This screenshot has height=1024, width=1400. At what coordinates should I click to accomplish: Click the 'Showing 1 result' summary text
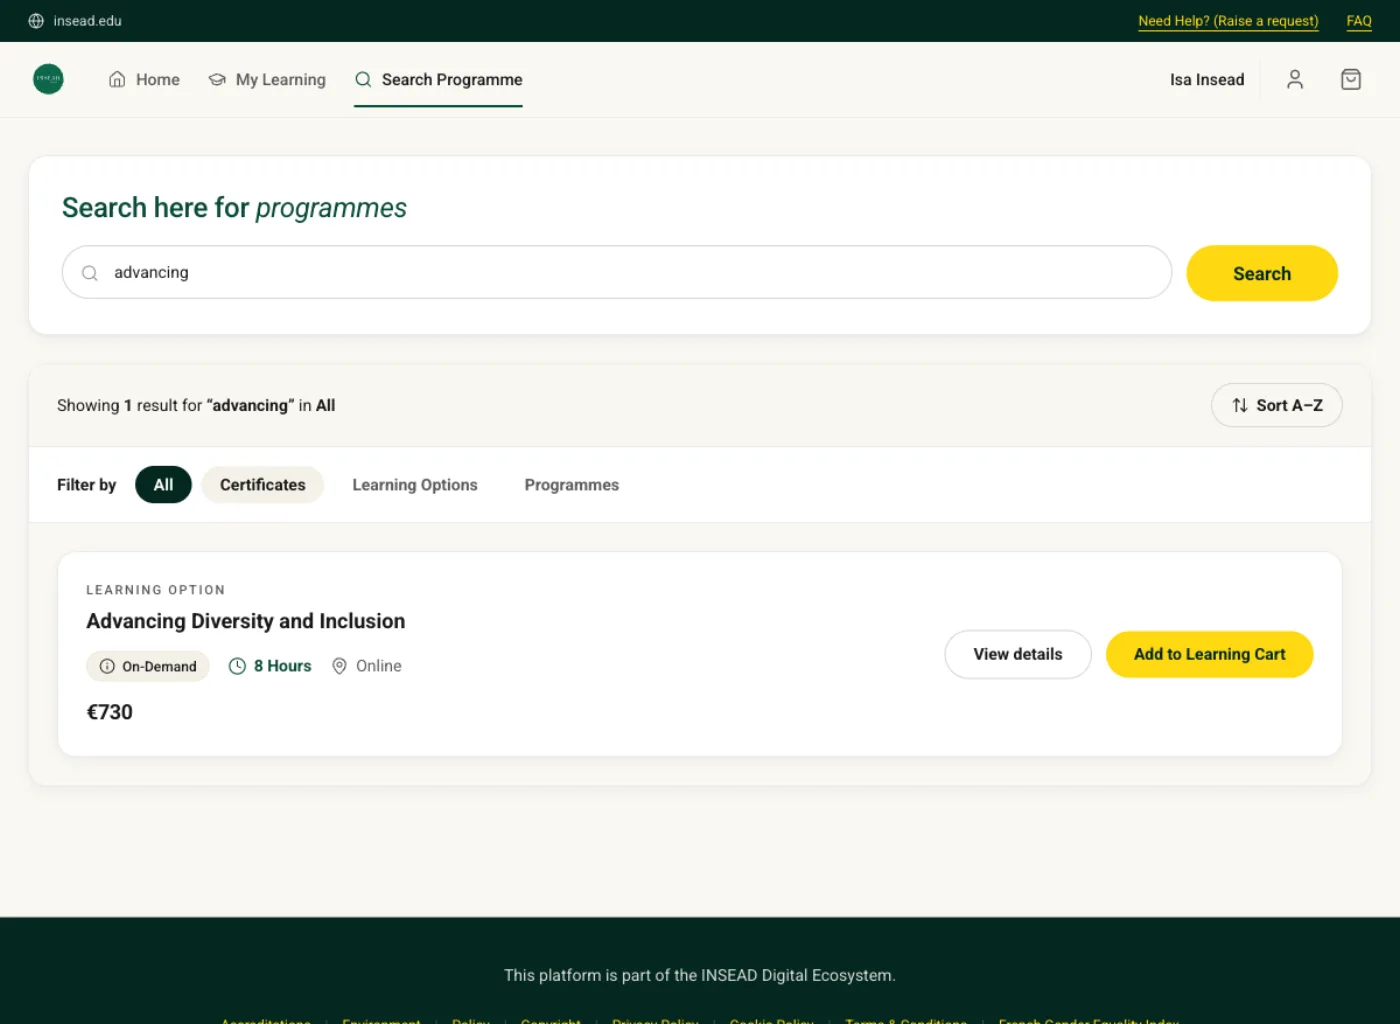(x=196, y=405)
